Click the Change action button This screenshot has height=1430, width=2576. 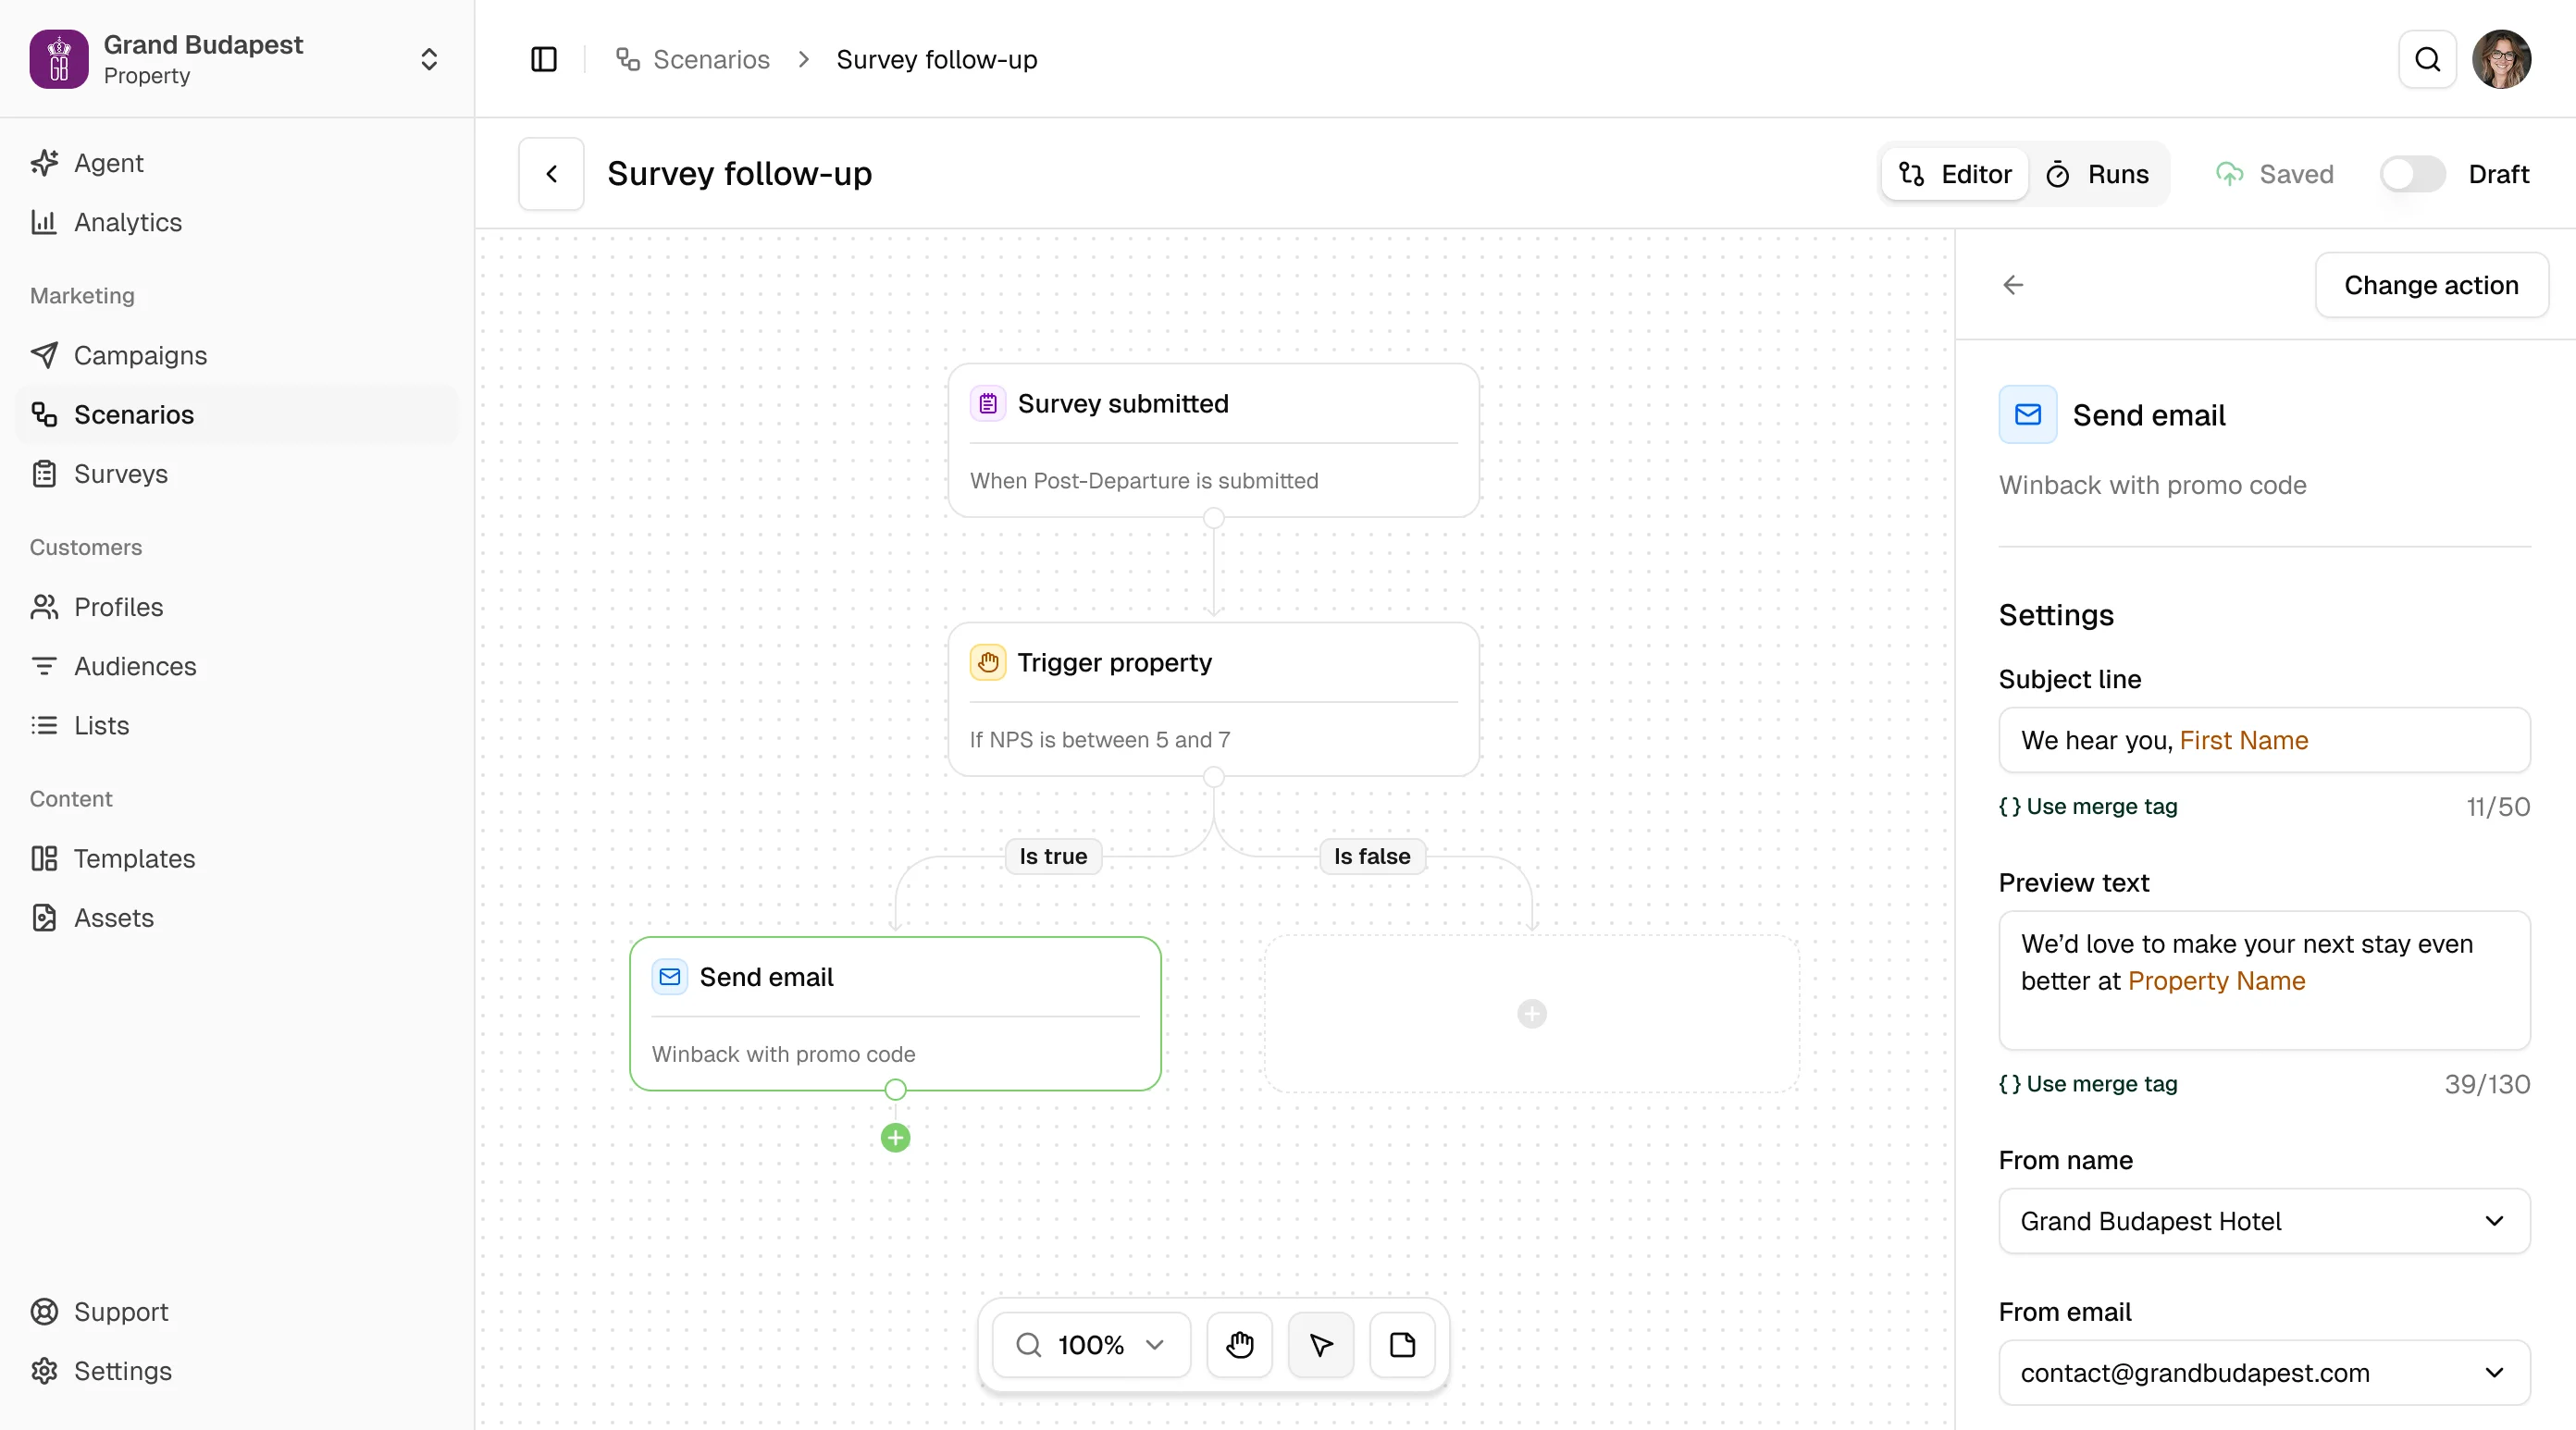[2431, 285]
